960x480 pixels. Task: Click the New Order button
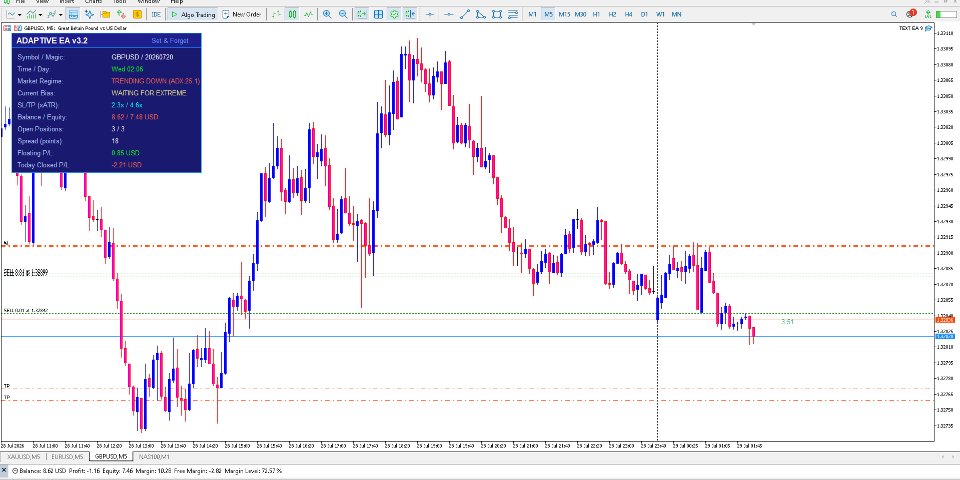coord(242,14)
